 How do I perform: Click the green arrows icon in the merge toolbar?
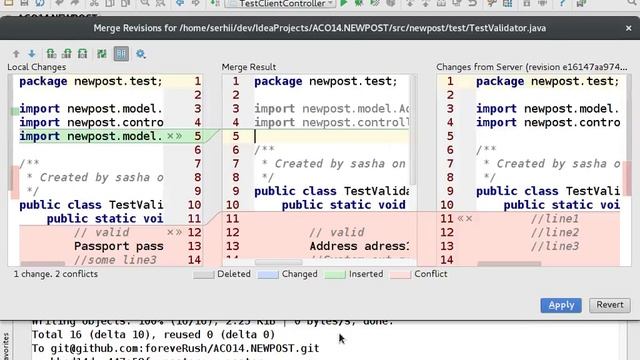click(102, 53)
